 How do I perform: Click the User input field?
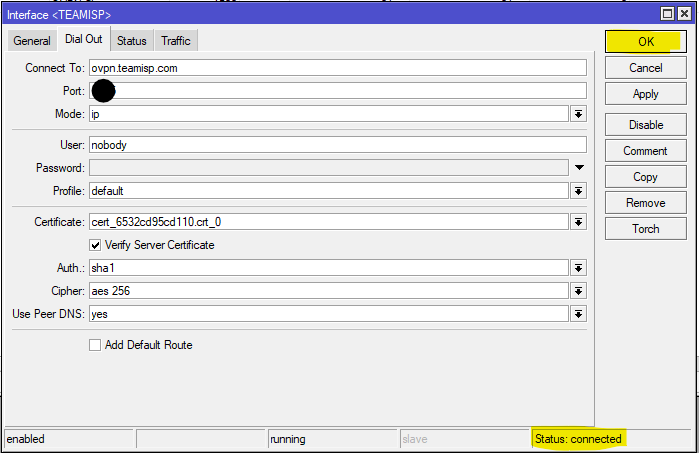pyautogui.click(x=337, y=145)
